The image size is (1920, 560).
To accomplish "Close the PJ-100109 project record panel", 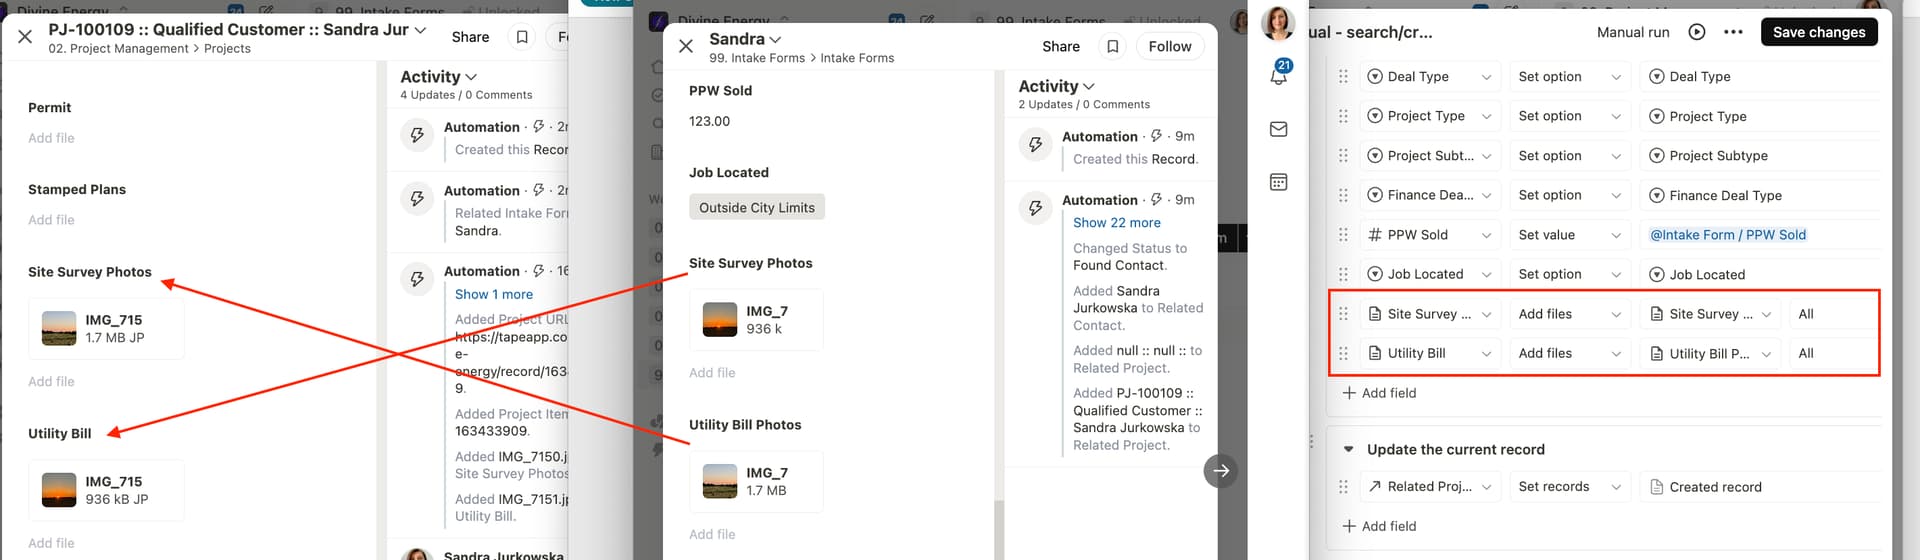I will pos(25,36).
